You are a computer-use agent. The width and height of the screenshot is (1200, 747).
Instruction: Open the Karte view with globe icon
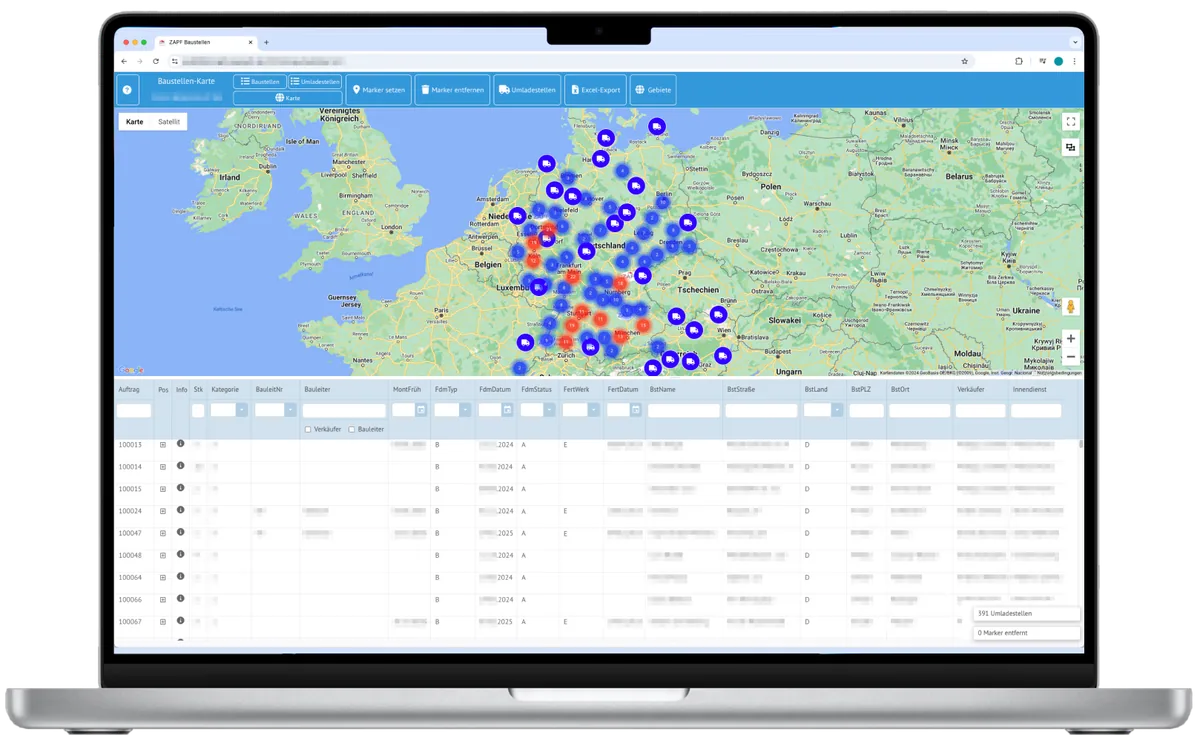coord(287,98)
